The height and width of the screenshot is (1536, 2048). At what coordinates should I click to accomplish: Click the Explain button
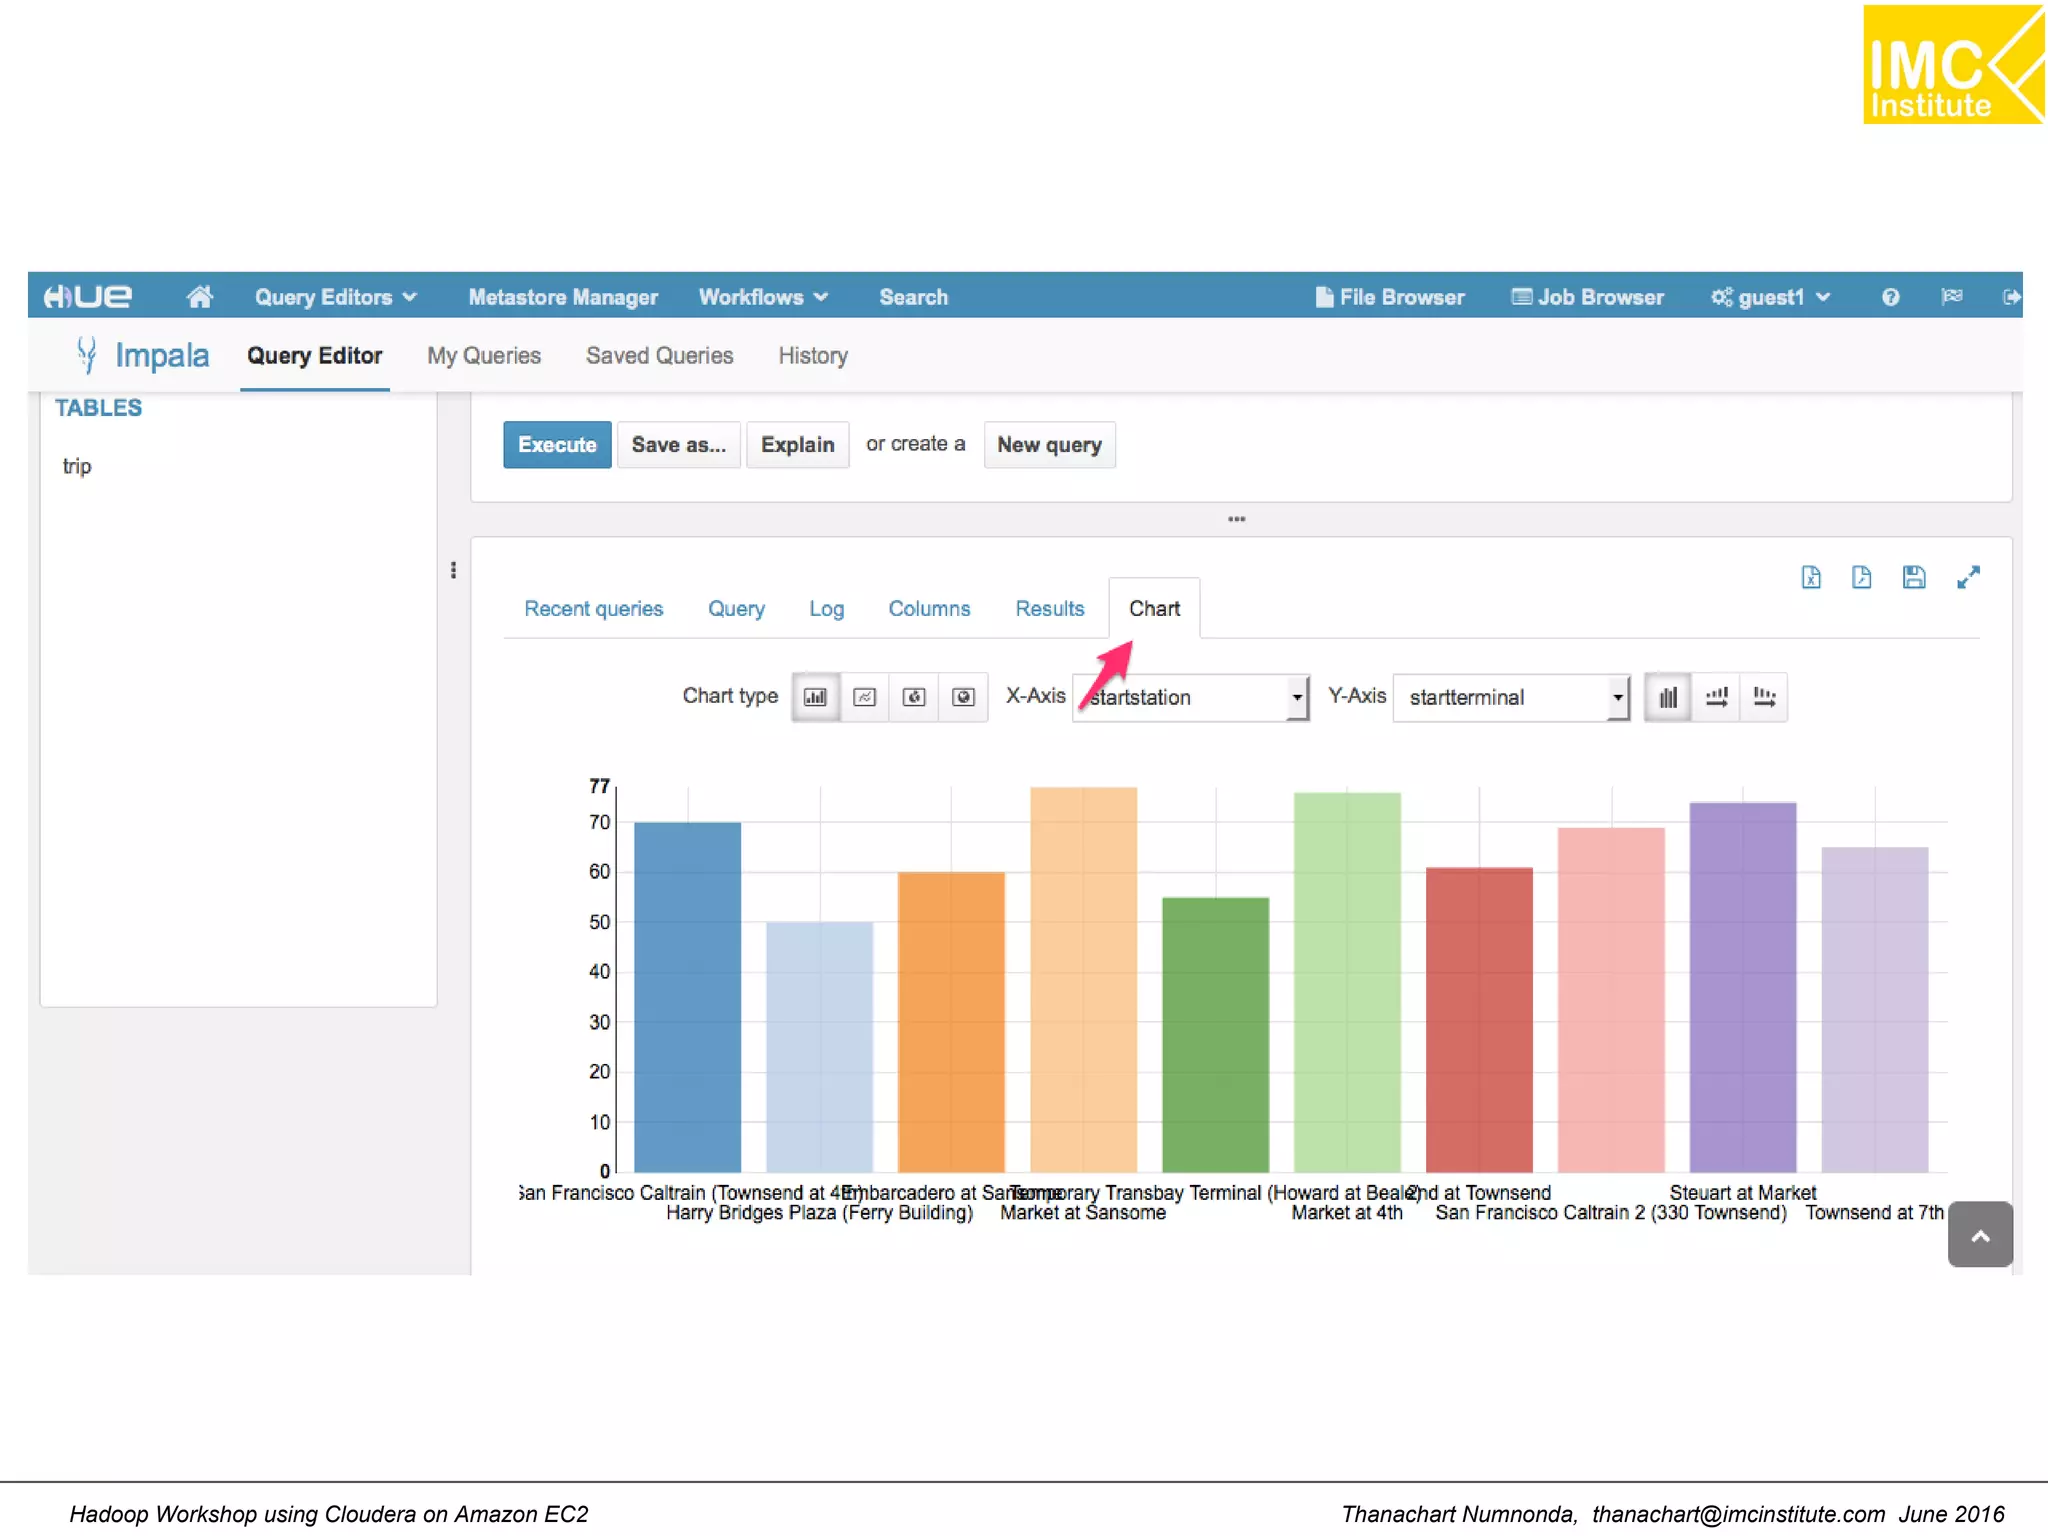(x=797, y=445)
